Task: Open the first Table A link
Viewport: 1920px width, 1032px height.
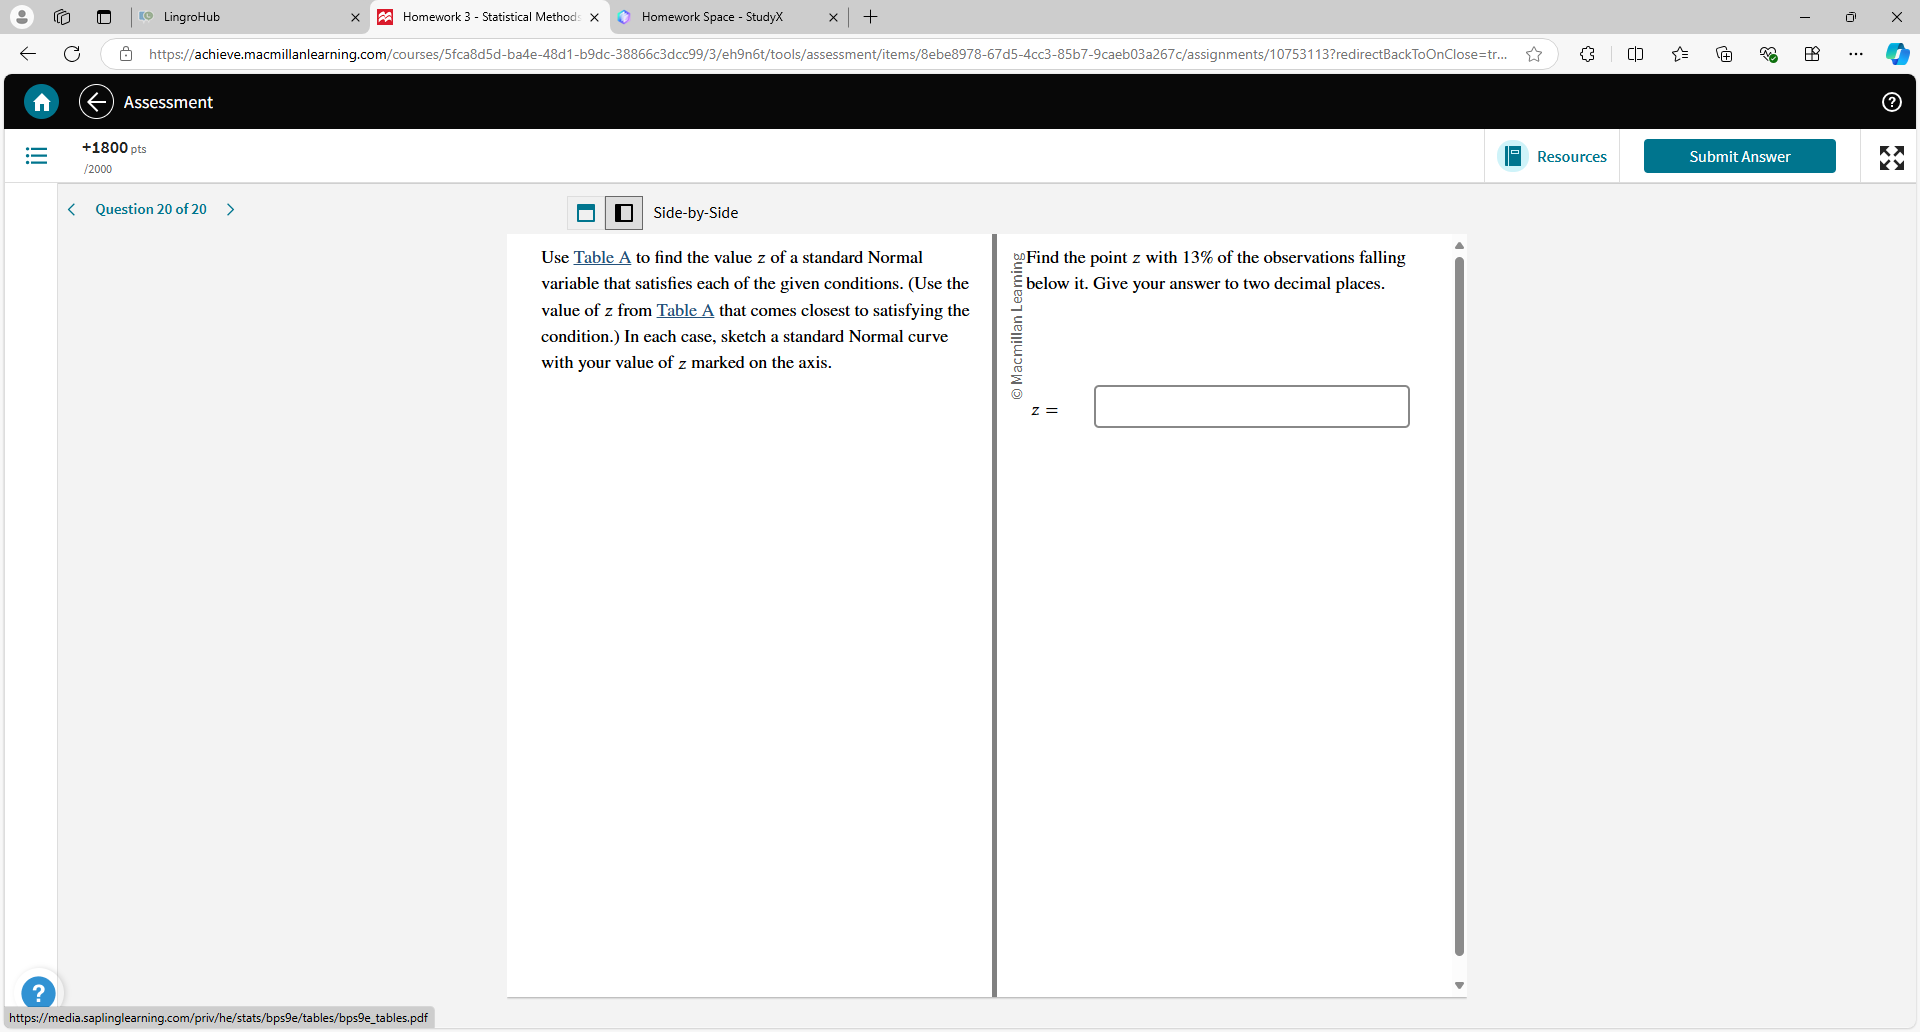Action: 602,257
